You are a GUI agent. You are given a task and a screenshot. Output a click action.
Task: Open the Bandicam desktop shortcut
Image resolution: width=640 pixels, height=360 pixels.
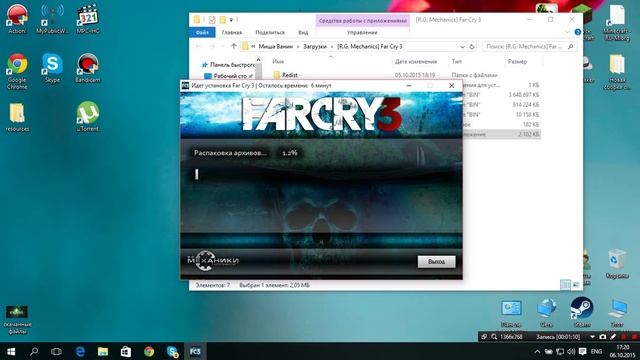[88, 68]
